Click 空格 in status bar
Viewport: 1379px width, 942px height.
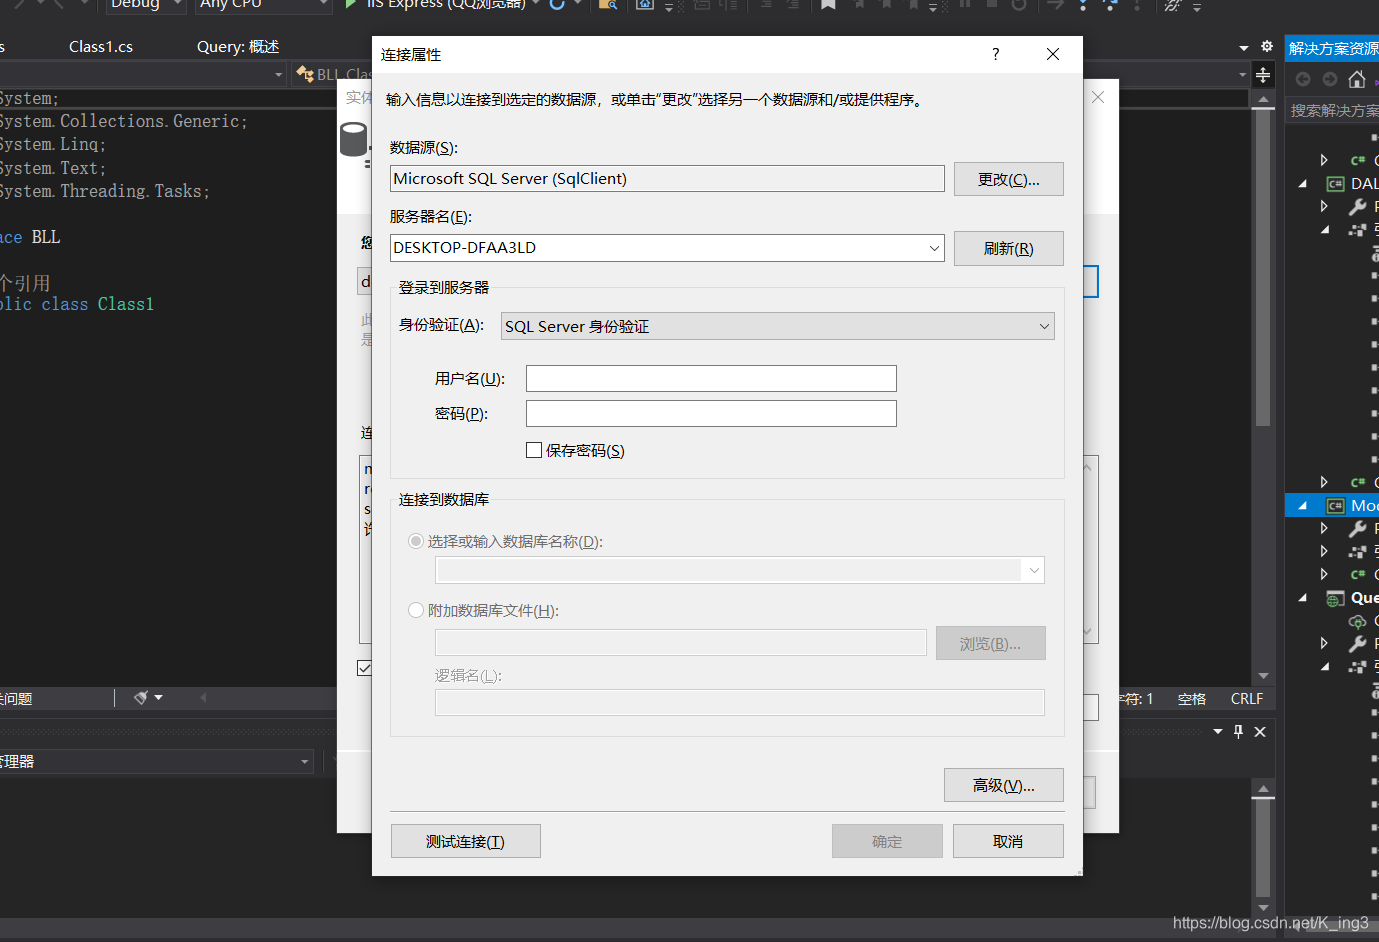(1191, 698)
